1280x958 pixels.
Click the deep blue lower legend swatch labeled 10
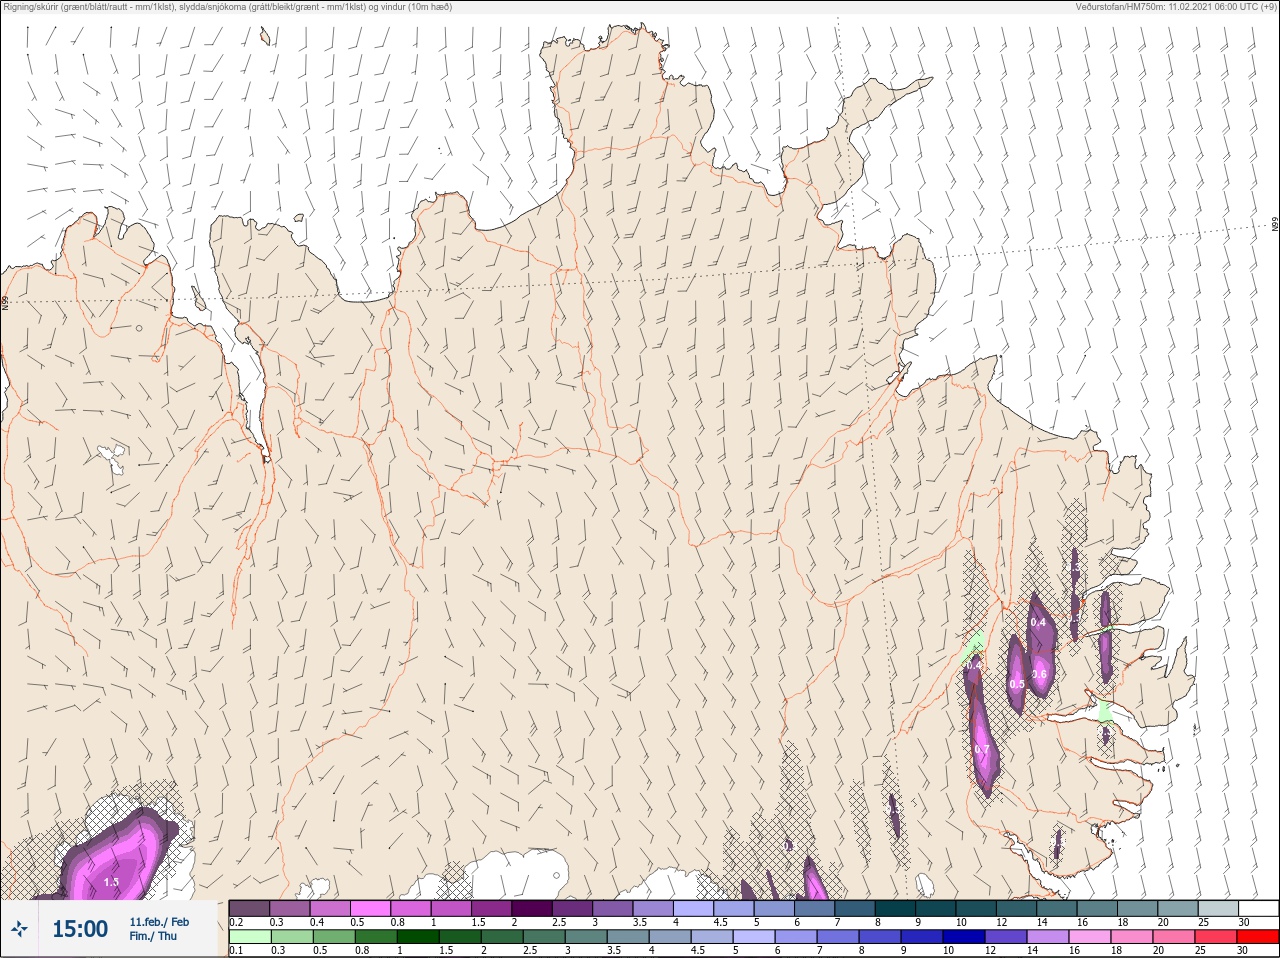click(x=964, y=937)
